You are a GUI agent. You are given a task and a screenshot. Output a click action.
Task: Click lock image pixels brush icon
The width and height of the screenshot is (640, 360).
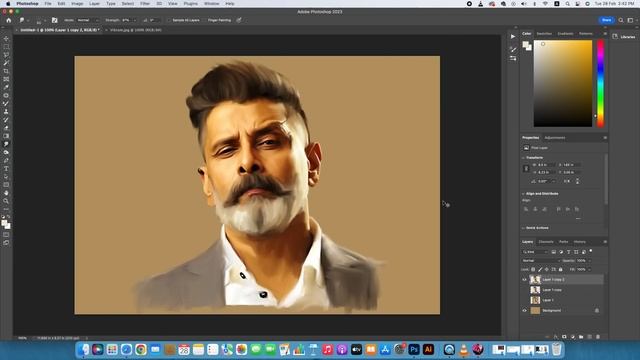[x=540, y=269]
